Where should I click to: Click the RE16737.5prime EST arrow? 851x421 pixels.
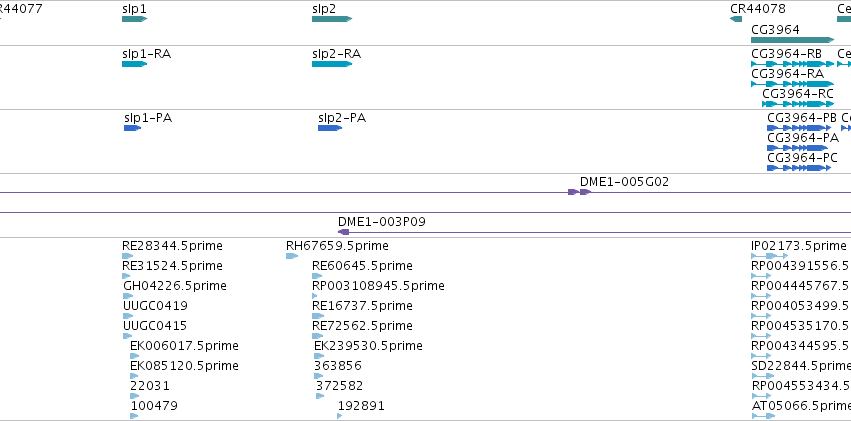point(318,316)
